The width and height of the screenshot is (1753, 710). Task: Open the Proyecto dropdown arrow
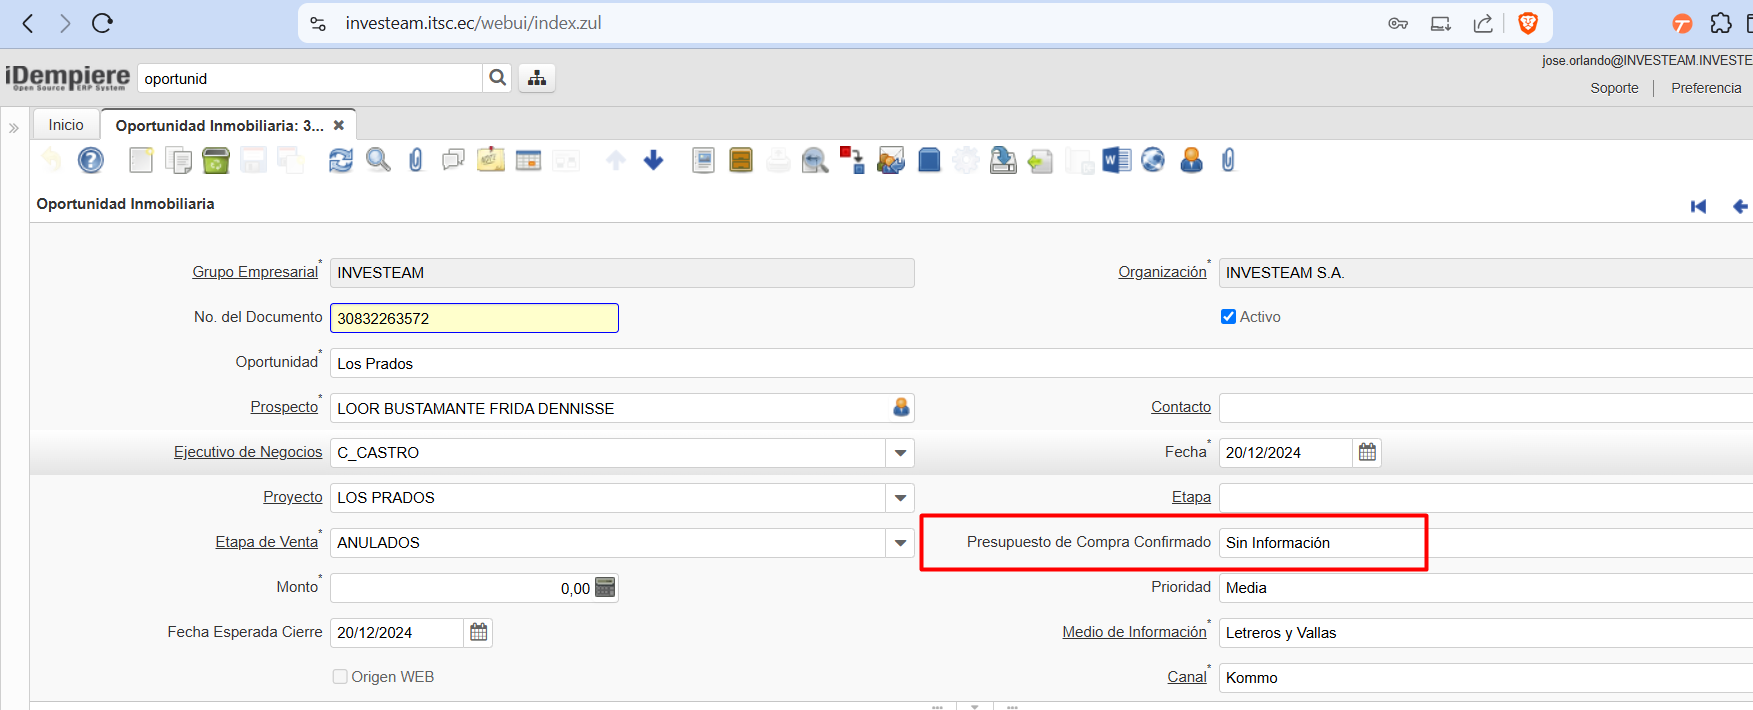900,498
